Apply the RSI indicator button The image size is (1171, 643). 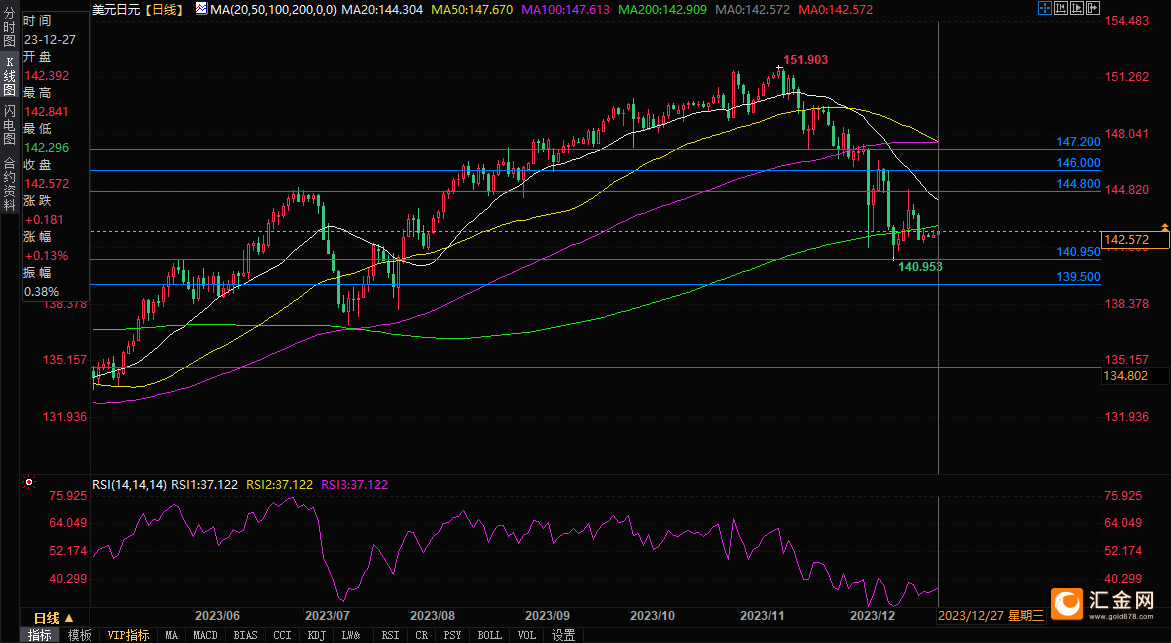(390, 636)
